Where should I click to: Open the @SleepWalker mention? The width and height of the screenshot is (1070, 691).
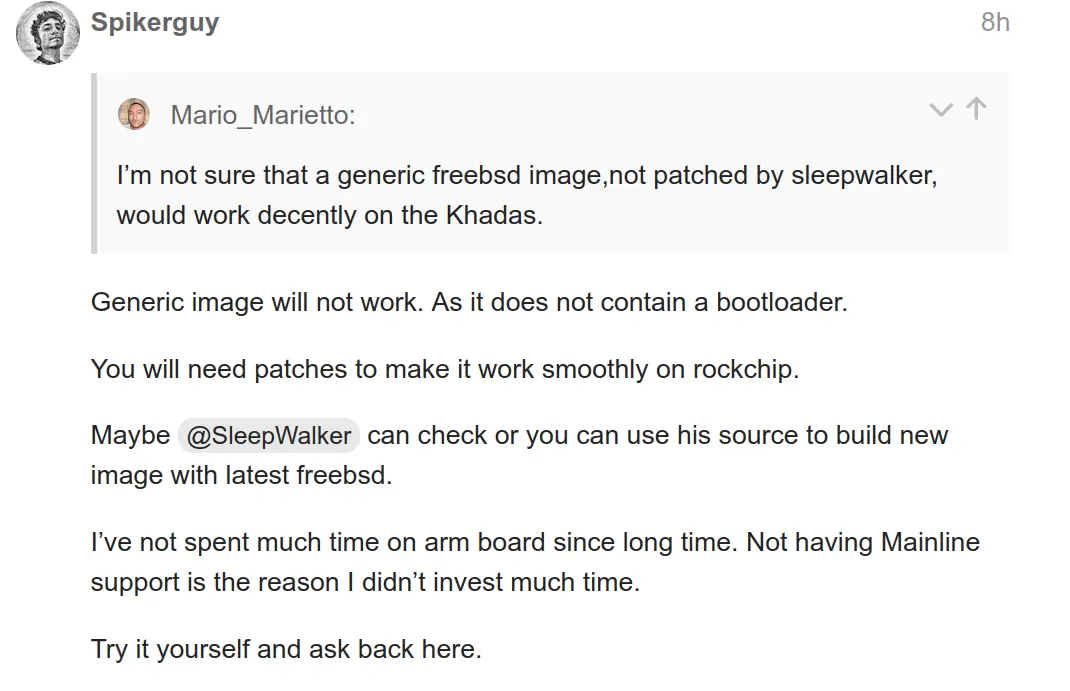[268, 436]
